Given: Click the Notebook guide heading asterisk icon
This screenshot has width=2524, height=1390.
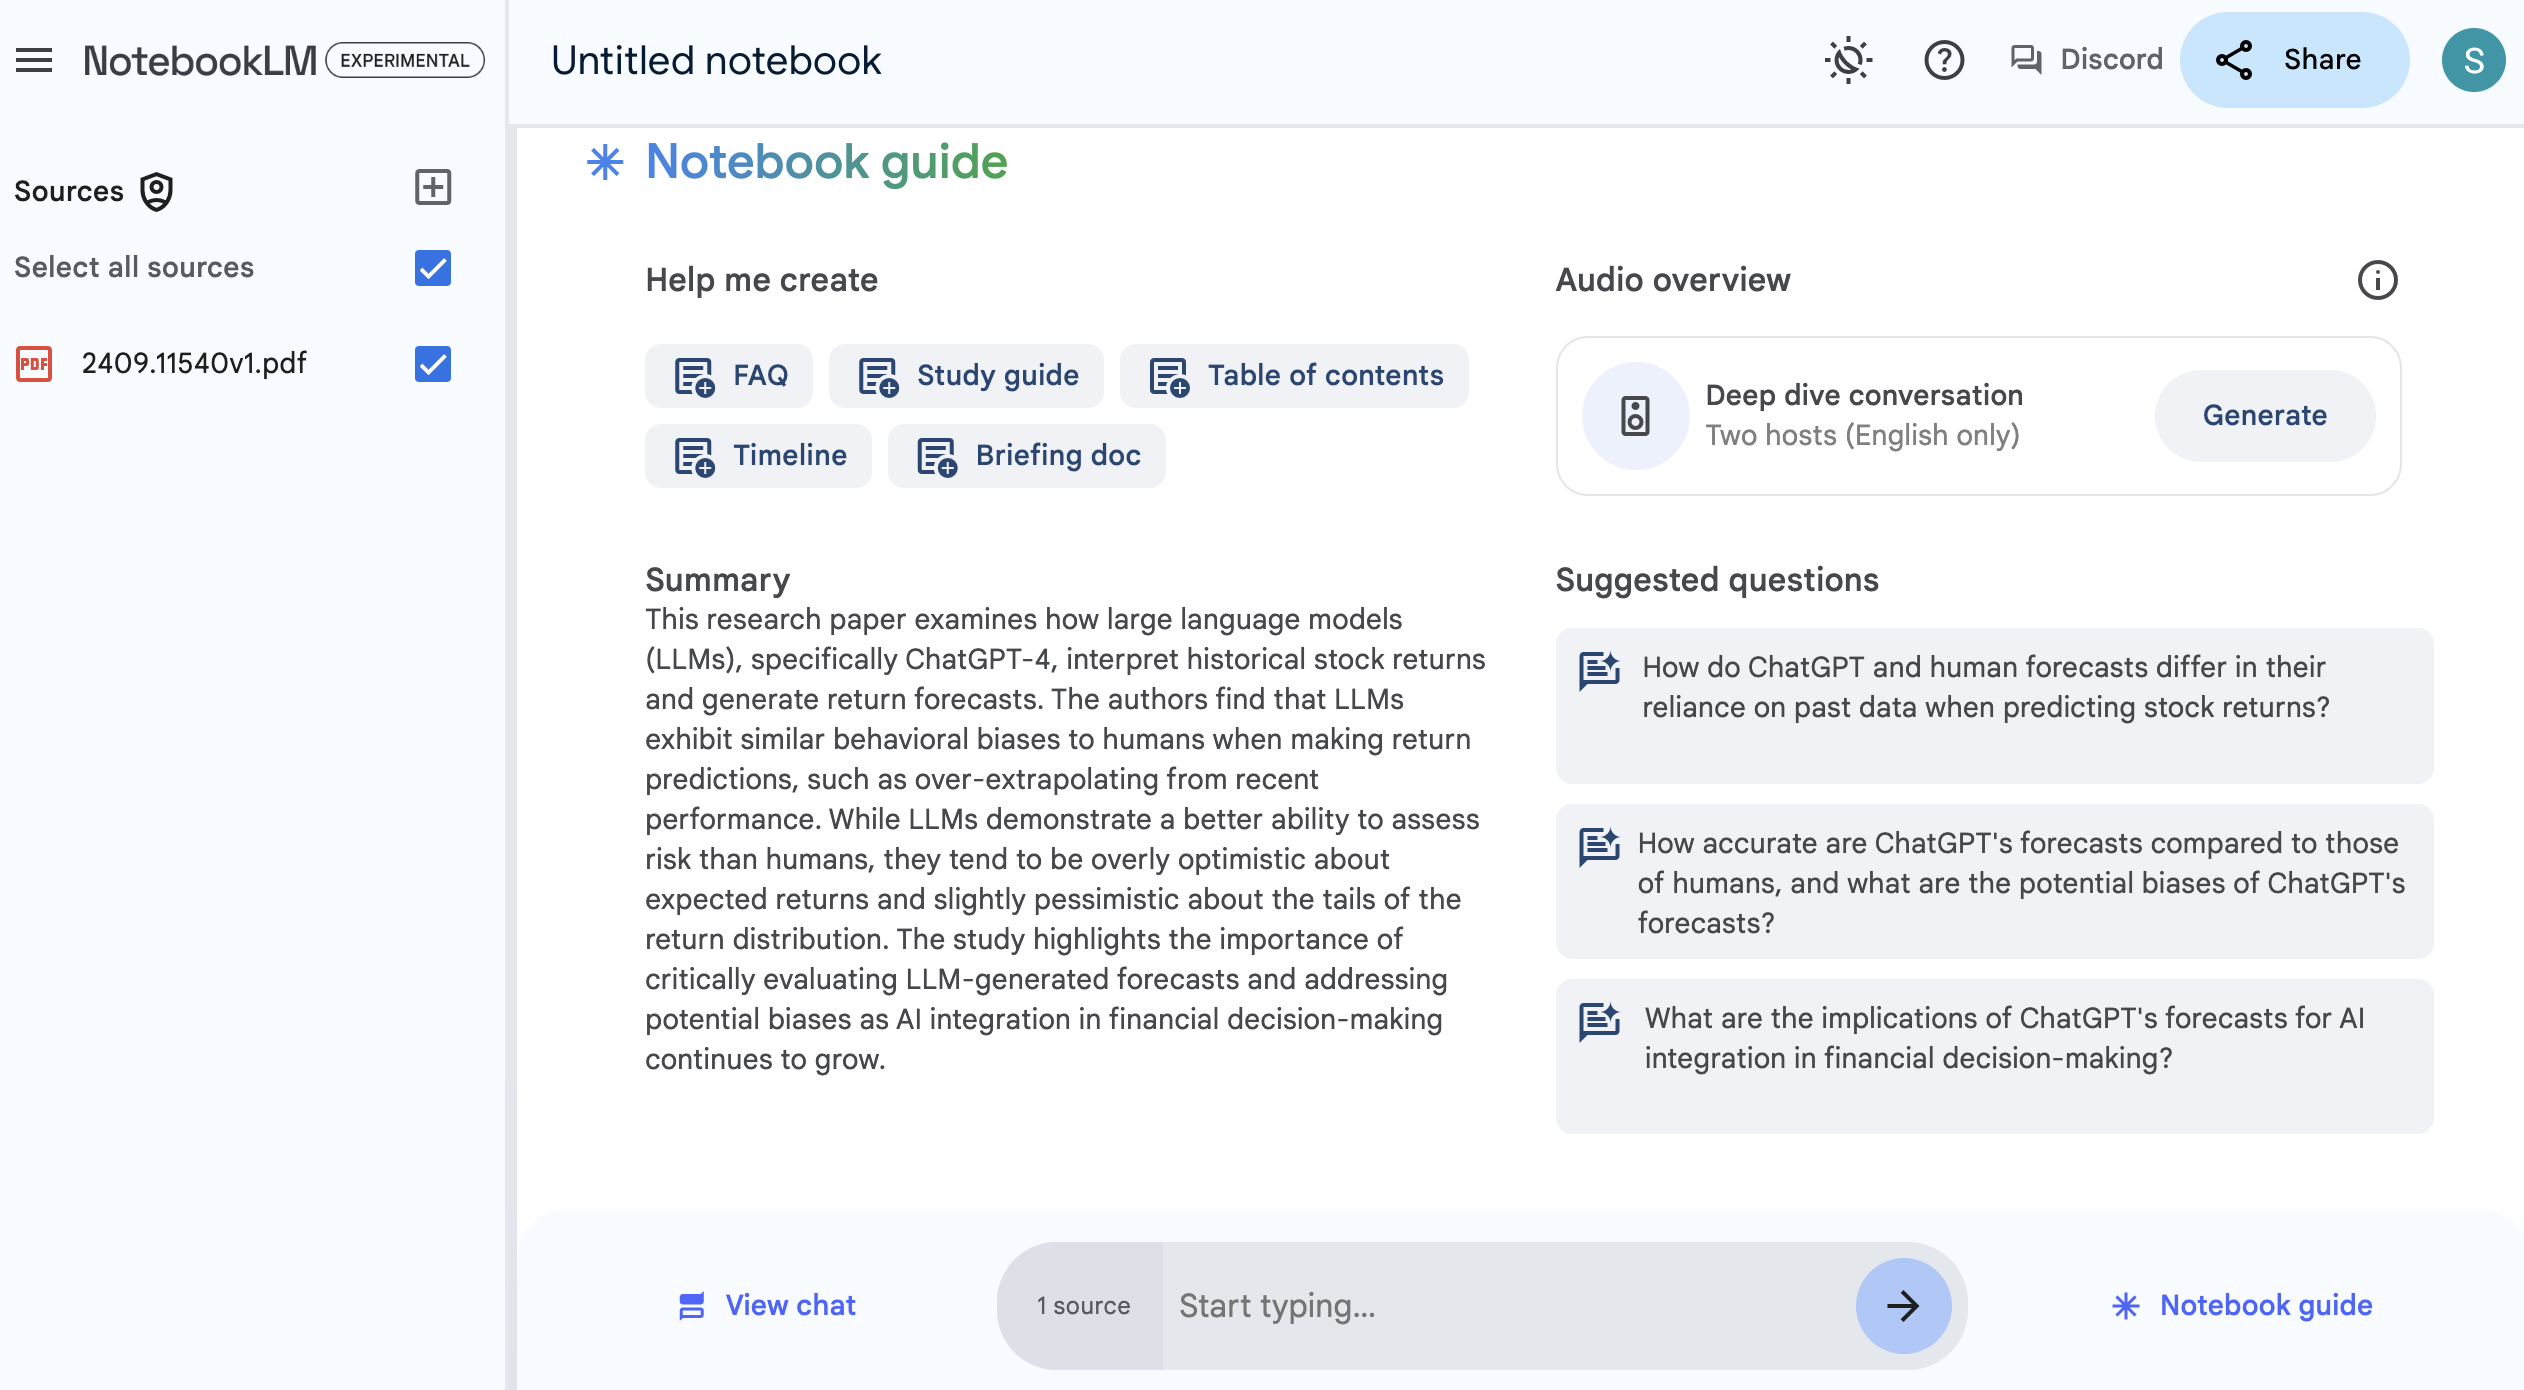Looking at the screenshot, I should click(605, 162).
